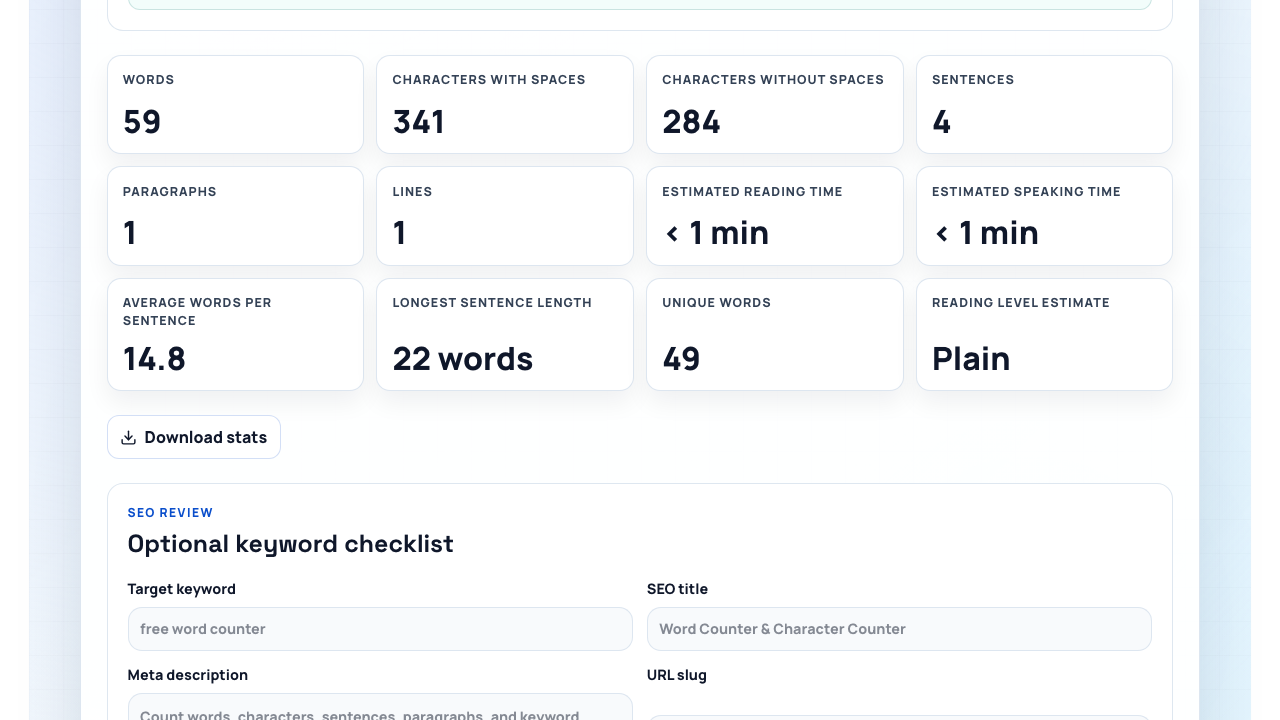Click the Longest Sentence Length label

point(492,303)
